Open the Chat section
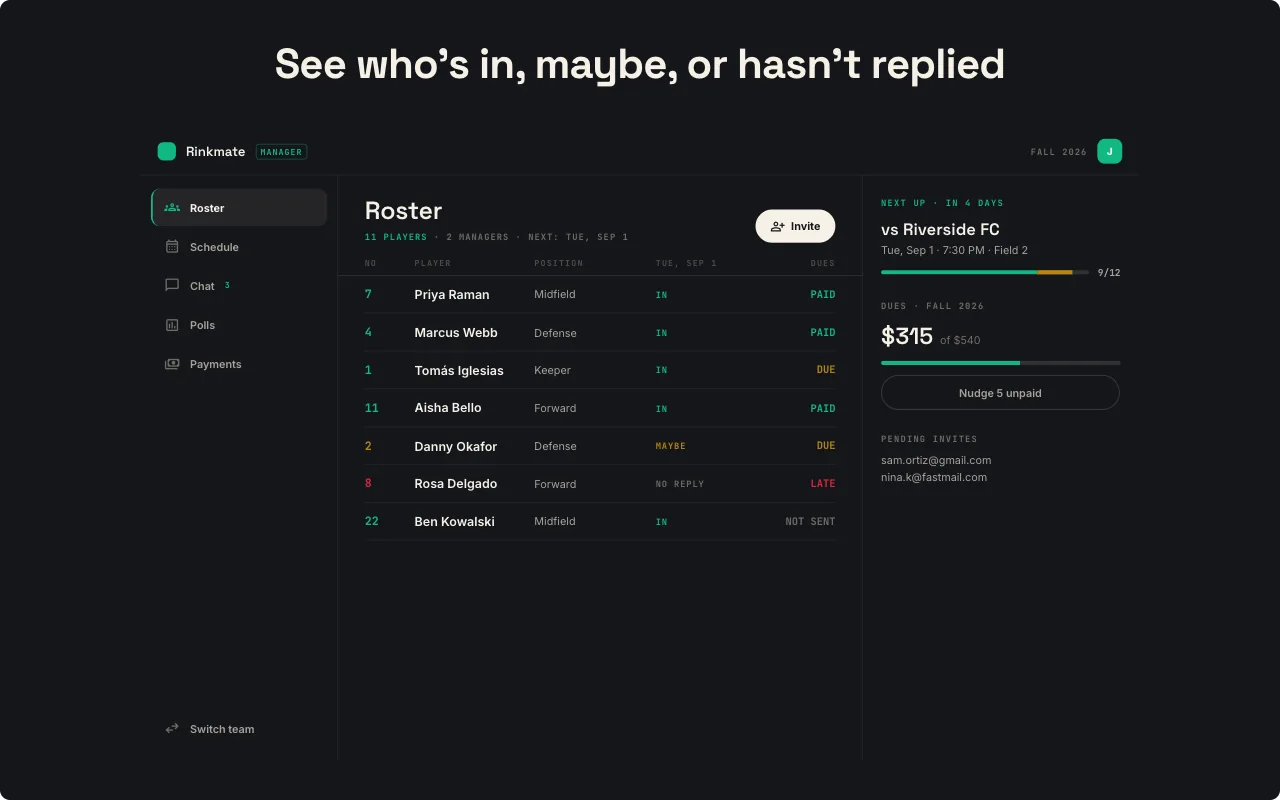 [239, 286]
